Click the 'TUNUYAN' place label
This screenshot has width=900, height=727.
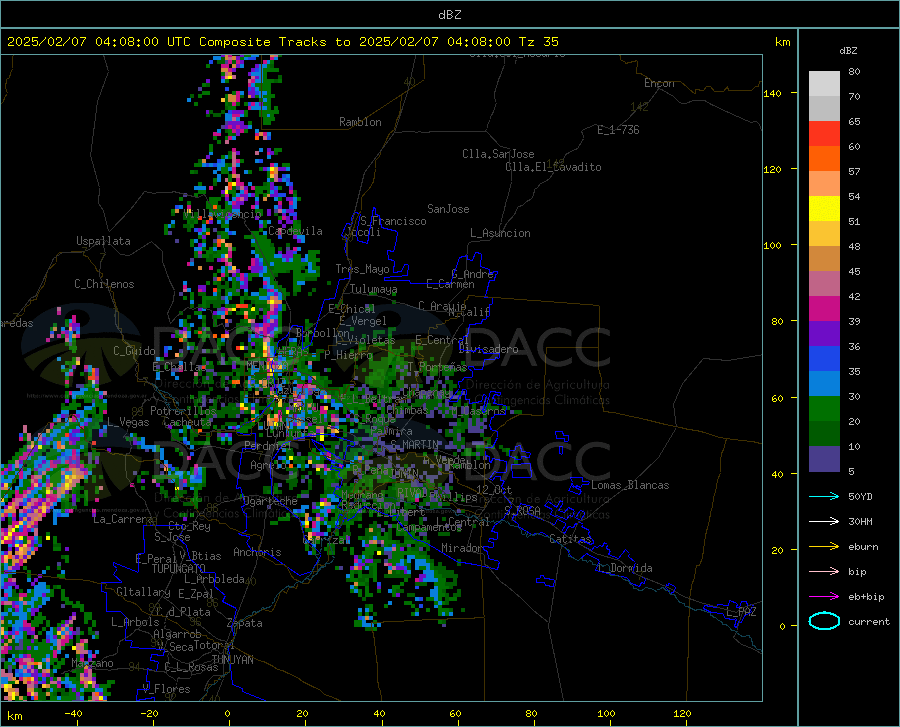tap(232, 660)
